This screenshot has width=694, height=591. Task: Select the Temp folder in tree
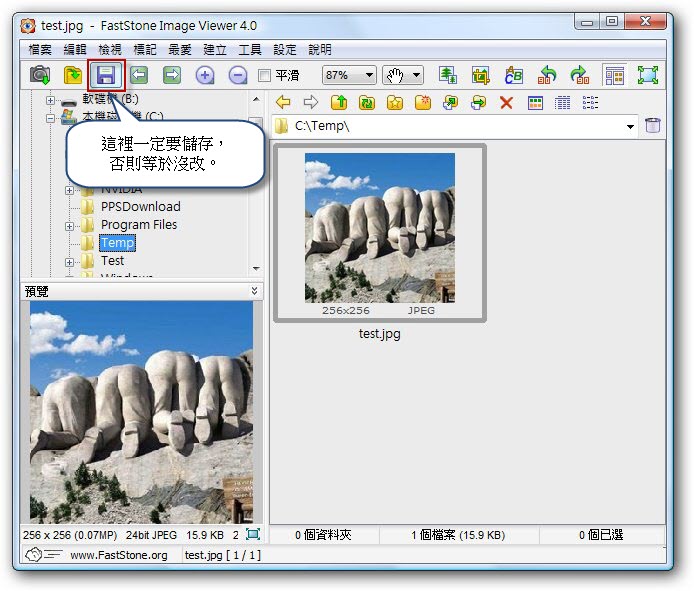117,243
